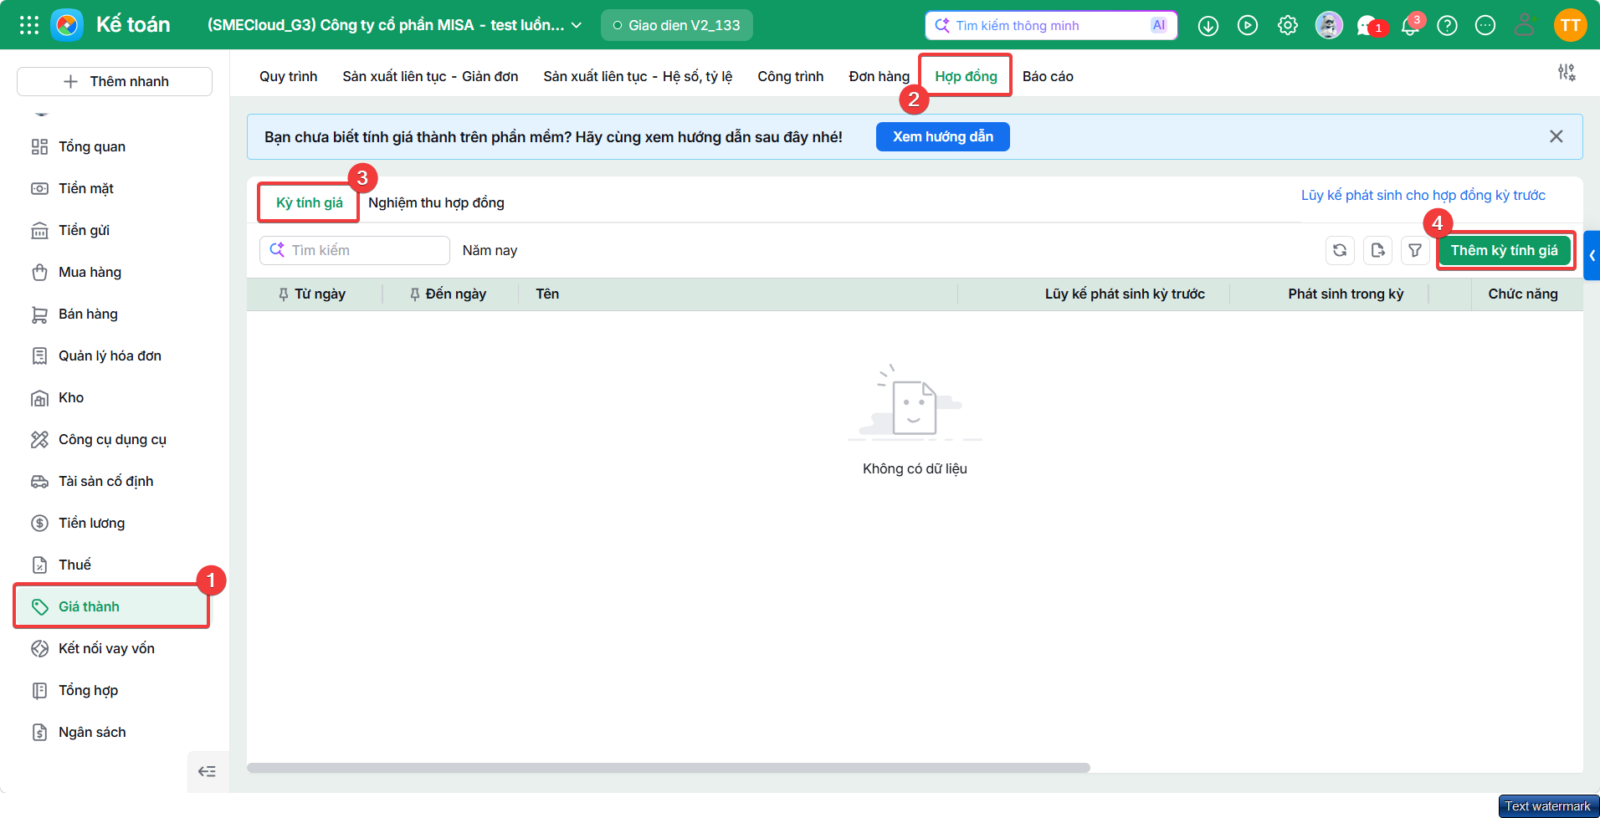Expand the right side panel arrow
The height and width of the screenshot is (818, 1600).
coord(1592,255)
